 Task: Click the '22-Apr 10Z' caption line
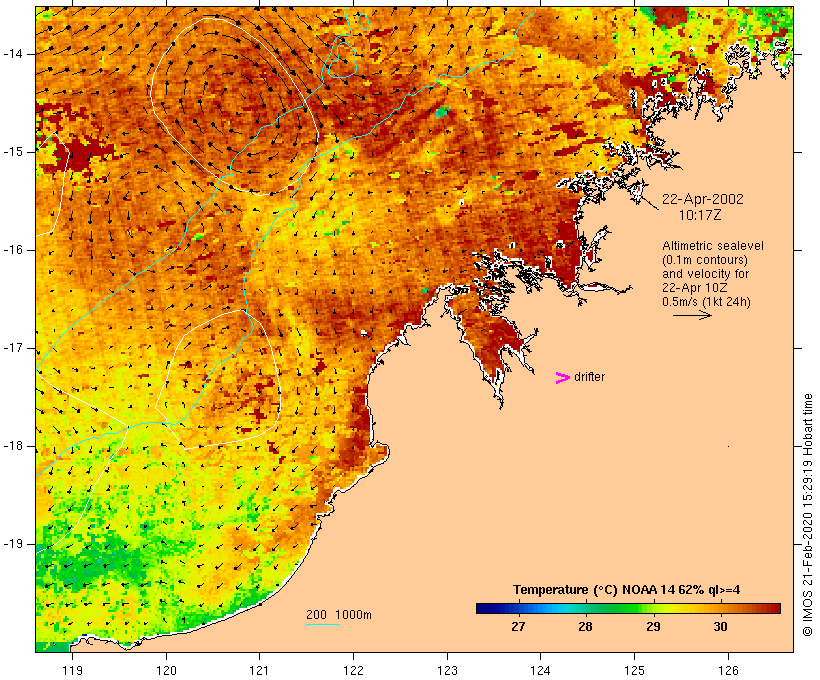pyautogui.click(x=694, y=288)
